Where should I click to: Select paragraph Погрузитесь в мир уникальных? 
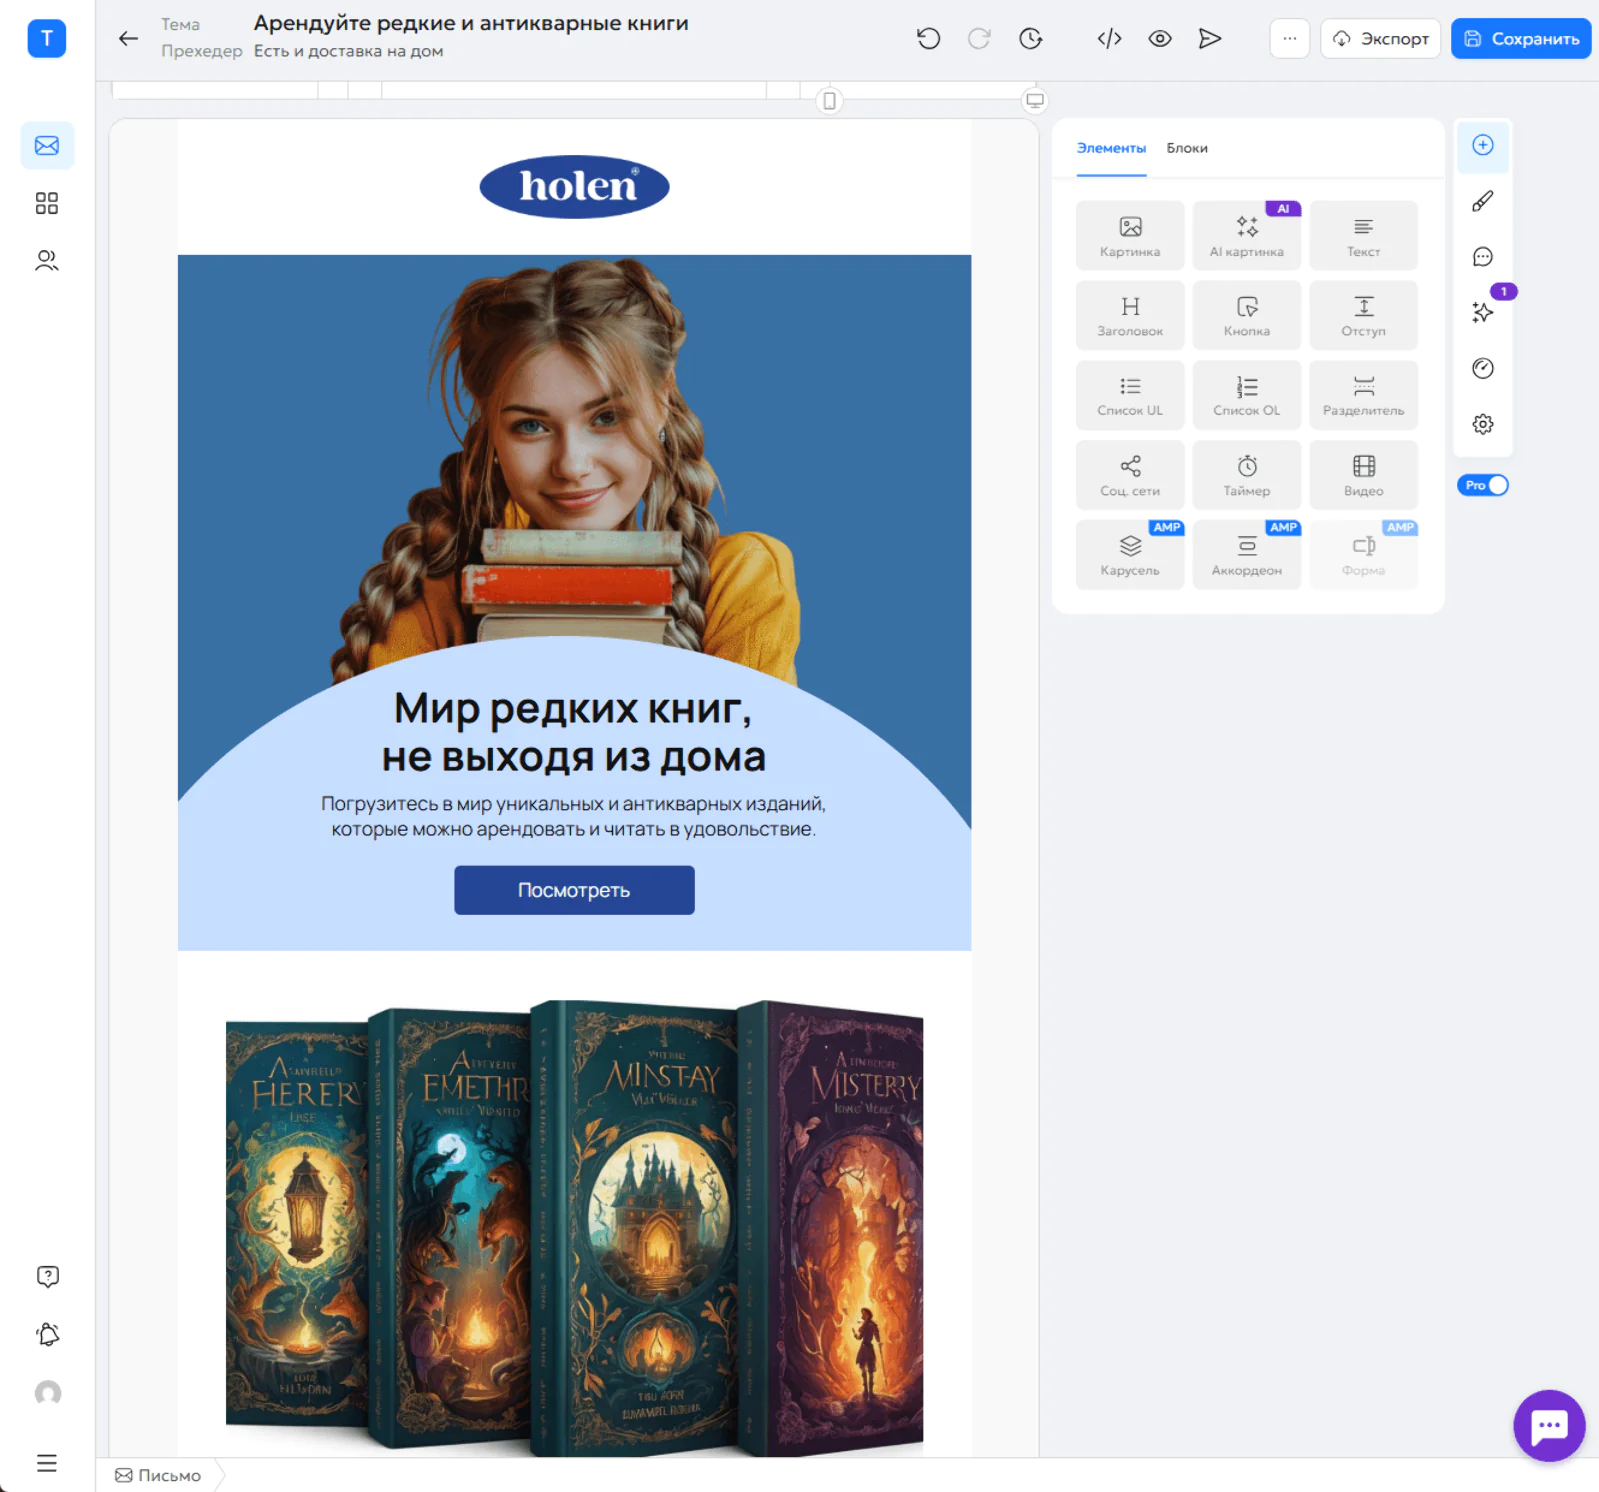[574, 816]
